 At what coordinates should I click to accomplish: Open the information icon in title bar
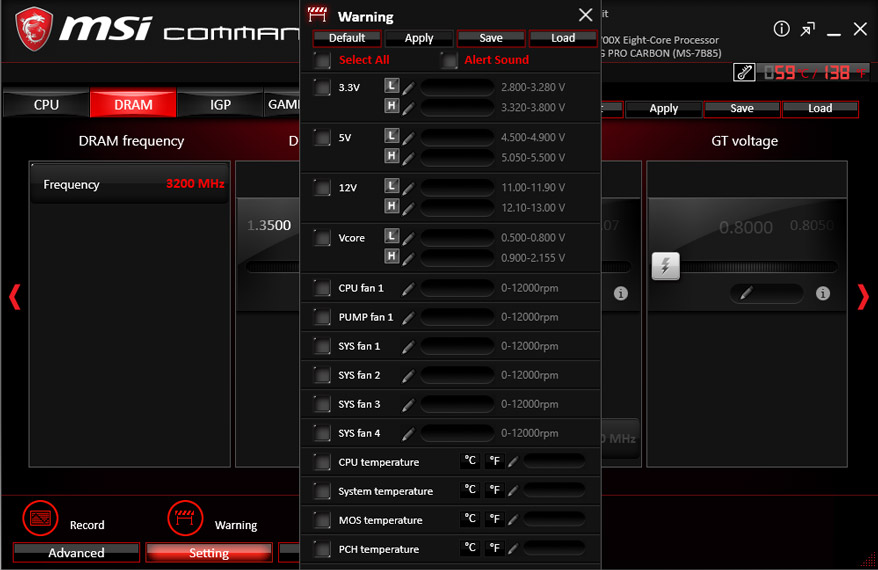[x=781, y=29]
